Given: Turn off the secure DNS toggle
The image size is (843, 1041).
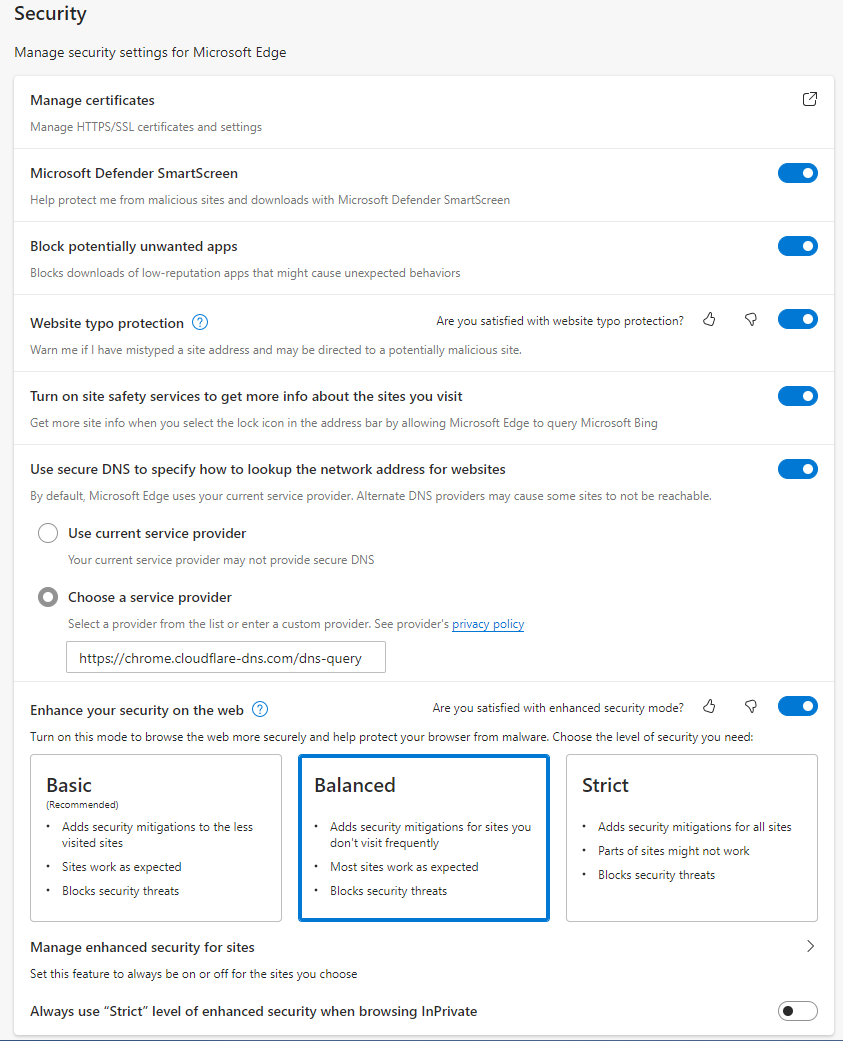Looking at the screenshot, I should [x=797, y=468].
